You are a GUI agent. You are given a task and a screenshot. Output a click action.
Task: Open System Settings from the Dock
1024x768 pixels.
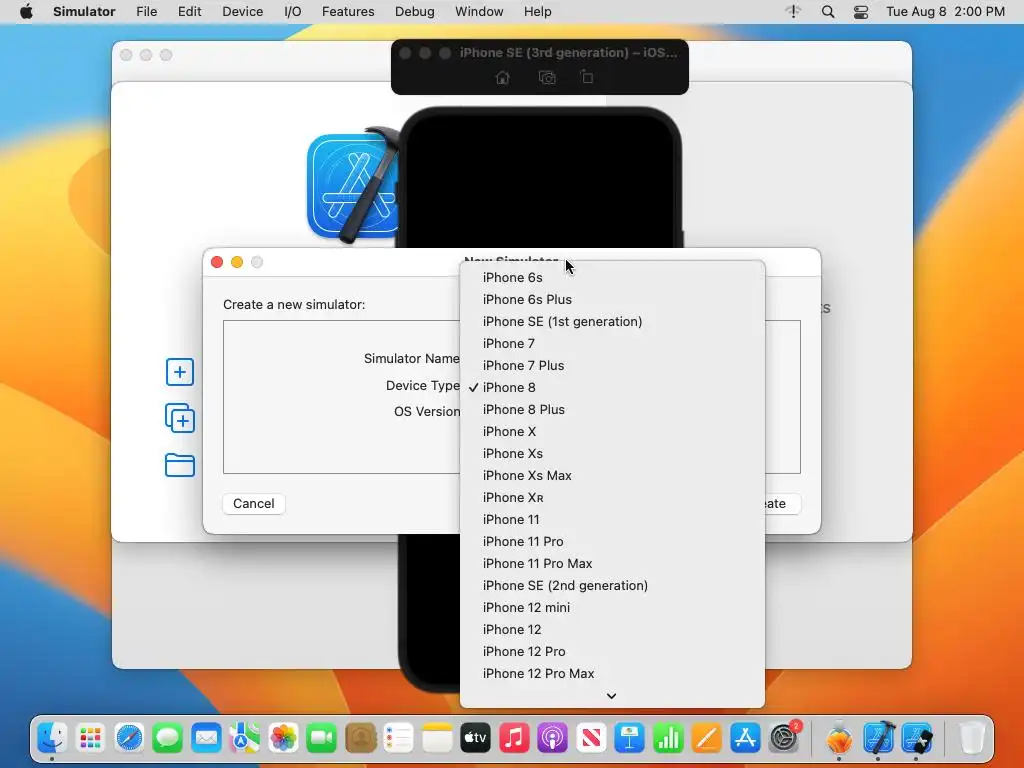[784, 739]
